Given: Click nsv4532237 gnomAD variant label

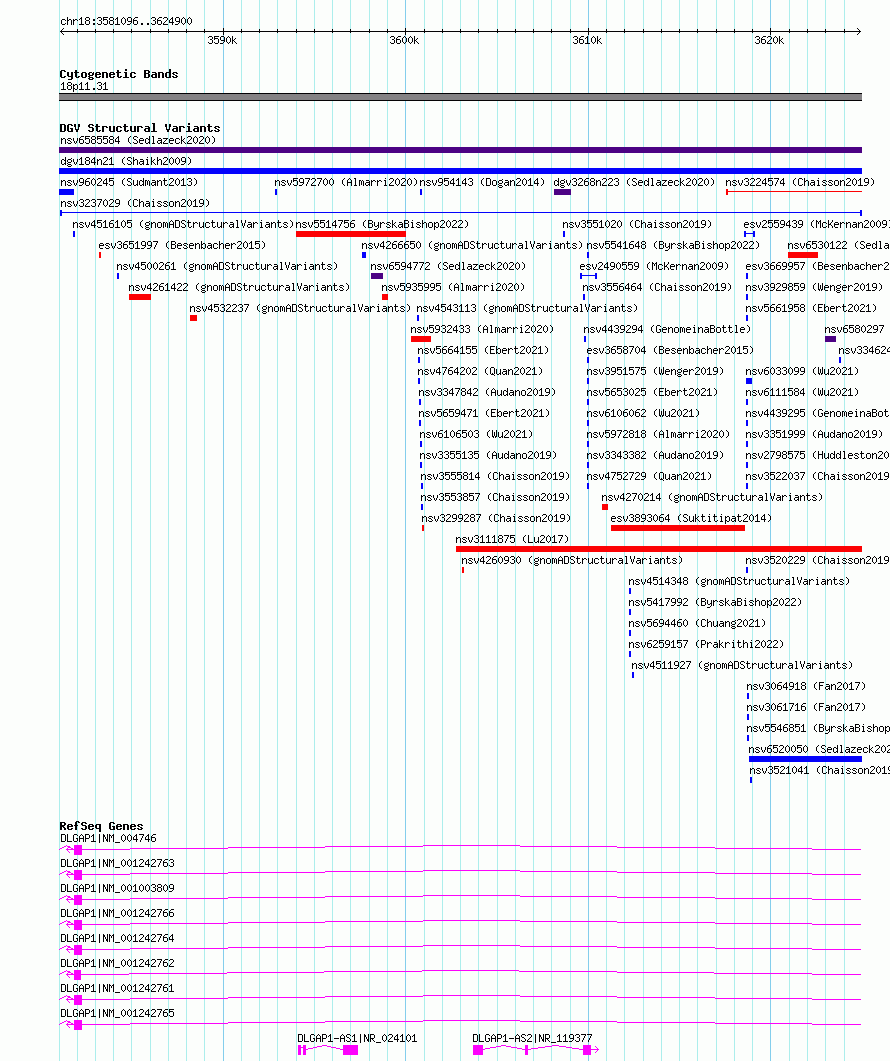Looking at the screenshot, I should 300,308.
